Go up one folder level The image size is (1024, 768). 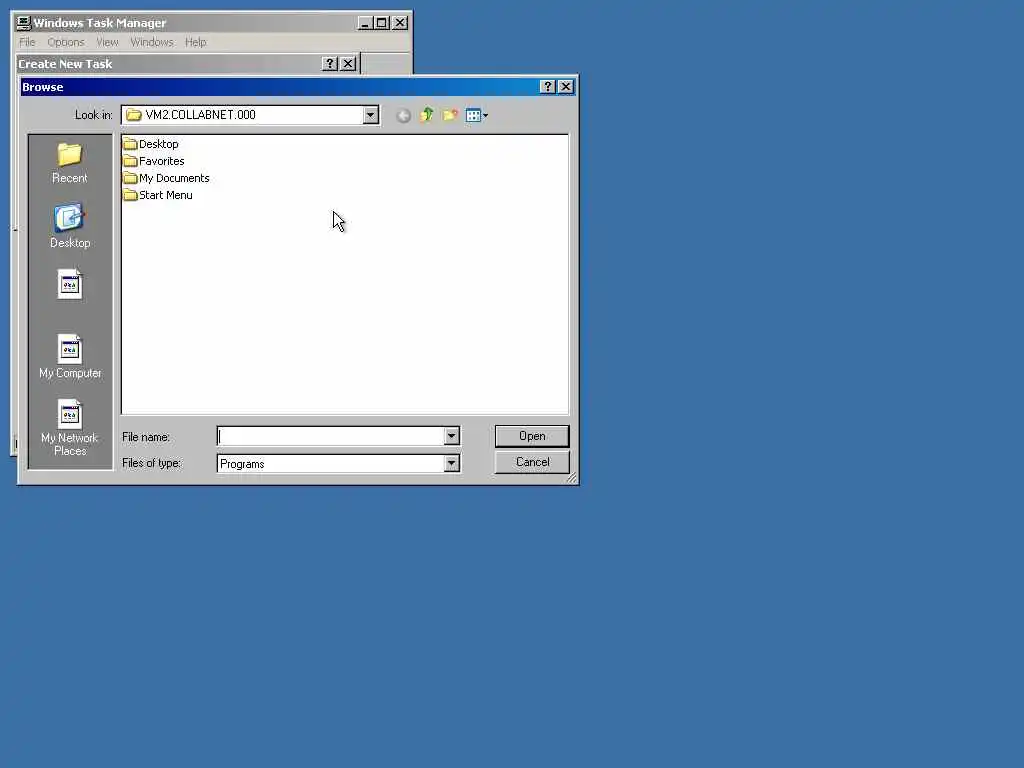(x=426, y=116)
